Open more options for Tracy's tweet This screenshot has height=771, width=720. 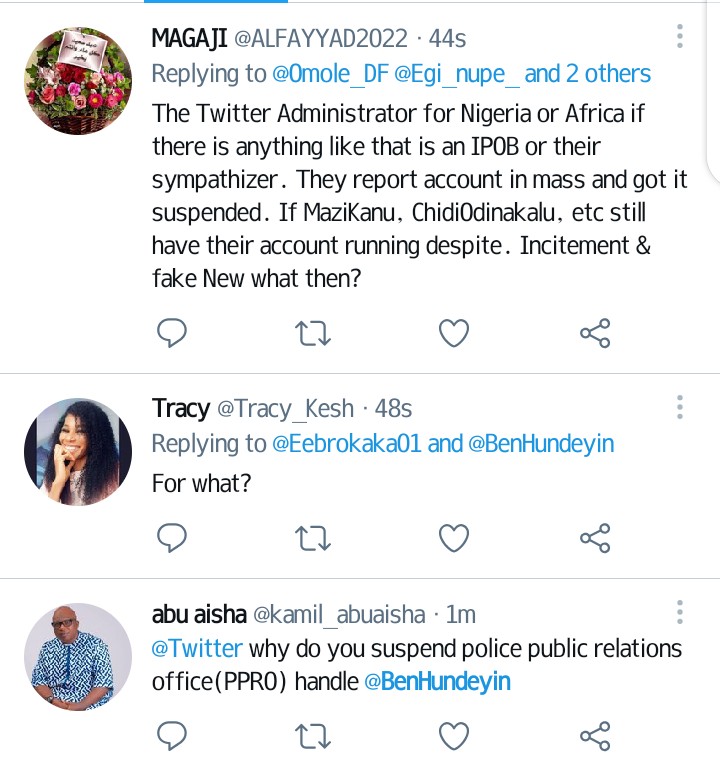(x=680, y=407)
